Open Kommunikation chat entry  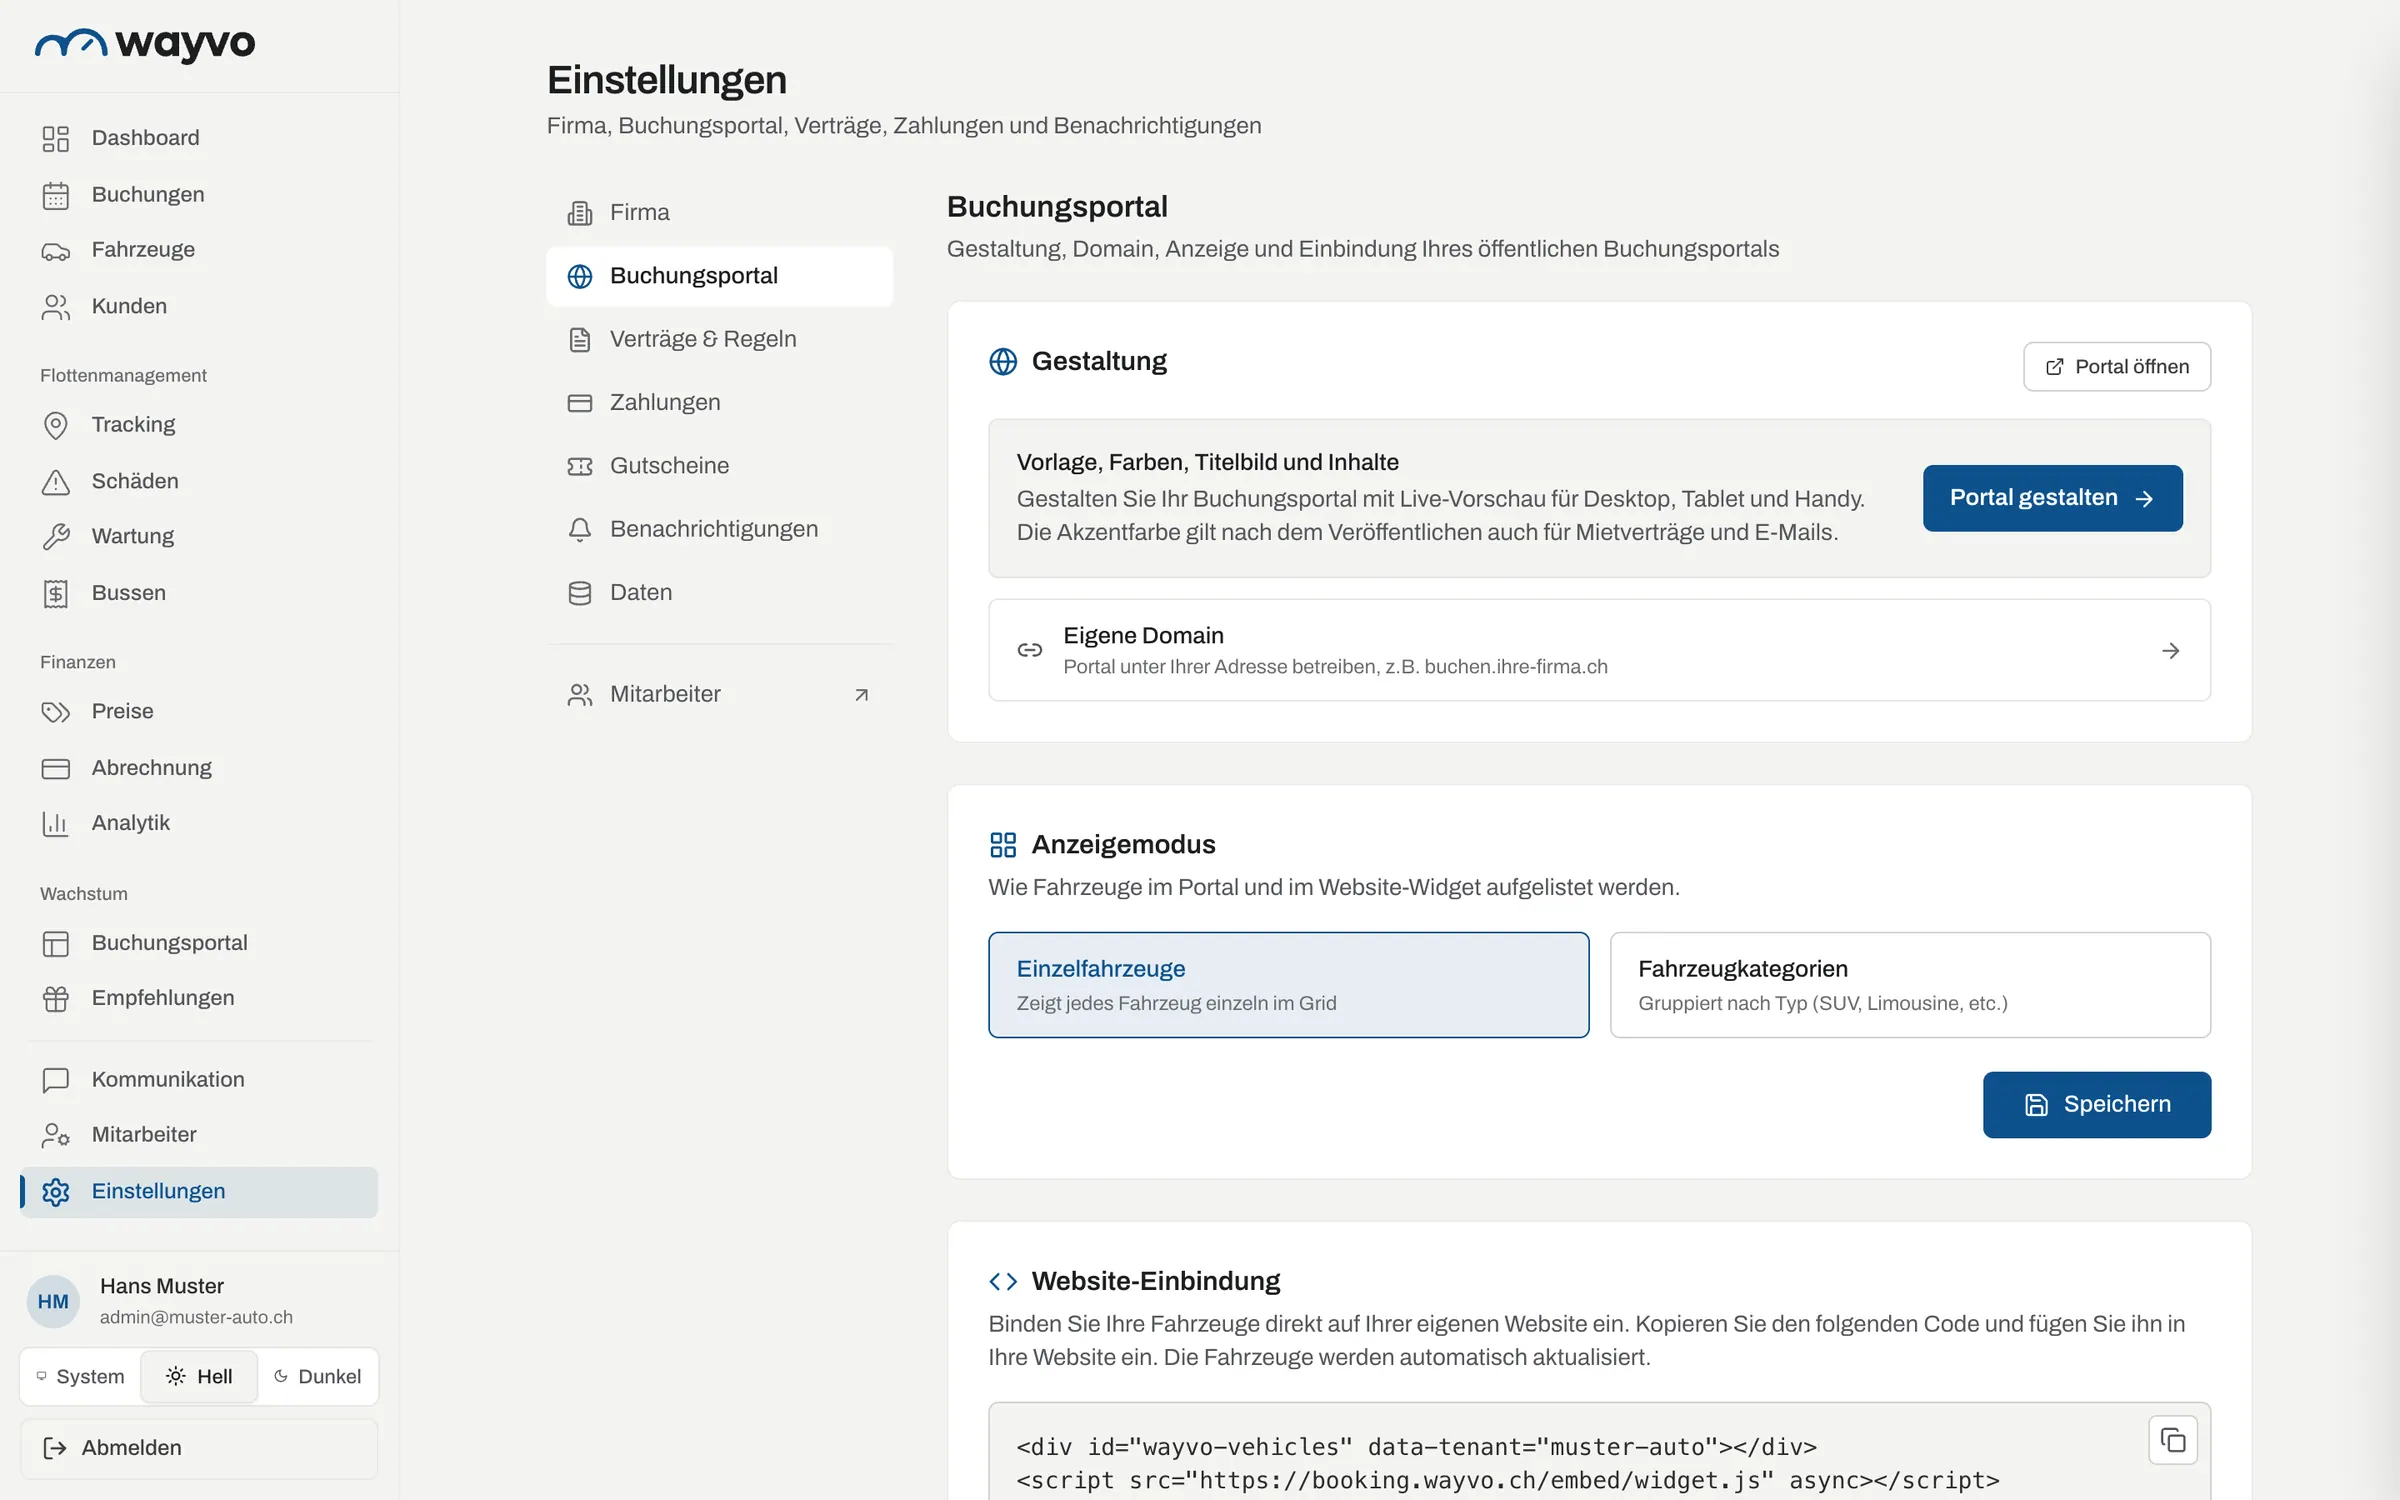click(x=199, y=1080)
